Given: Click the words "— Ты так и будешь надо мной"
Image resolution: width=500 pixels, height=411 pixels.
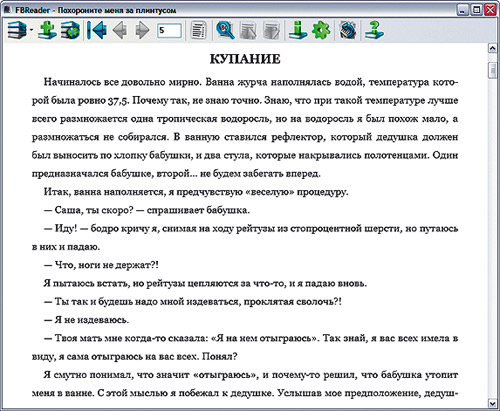Looking at the screenshot, I should tap(114, 302).
